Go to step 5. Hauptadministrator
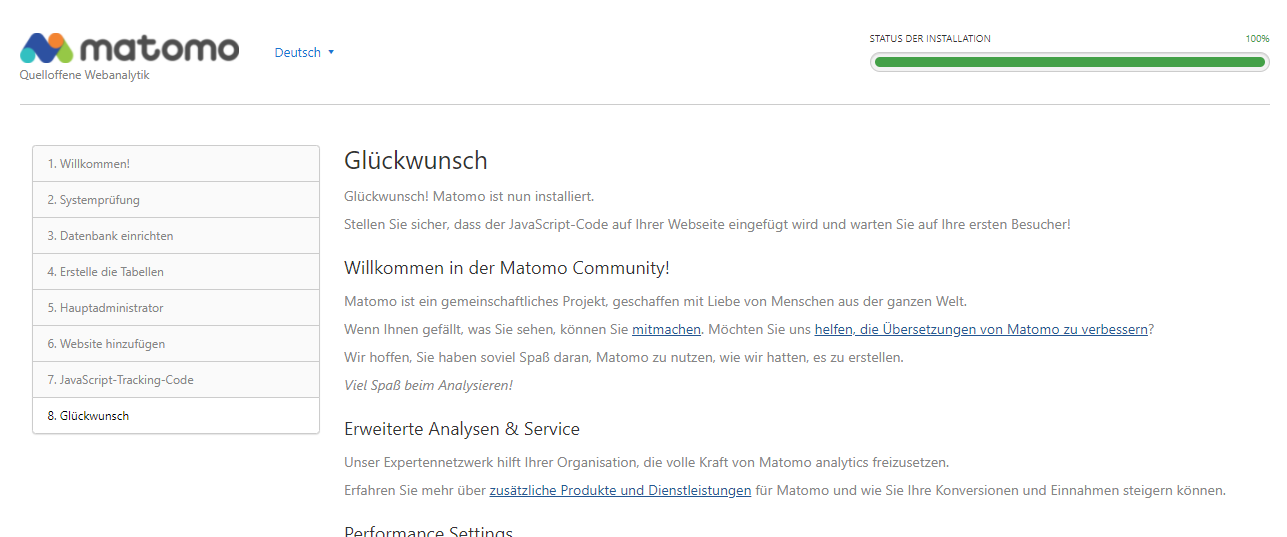Viewport: 1287px width, 537px height. pyautogui.click(x=176, y=308)
